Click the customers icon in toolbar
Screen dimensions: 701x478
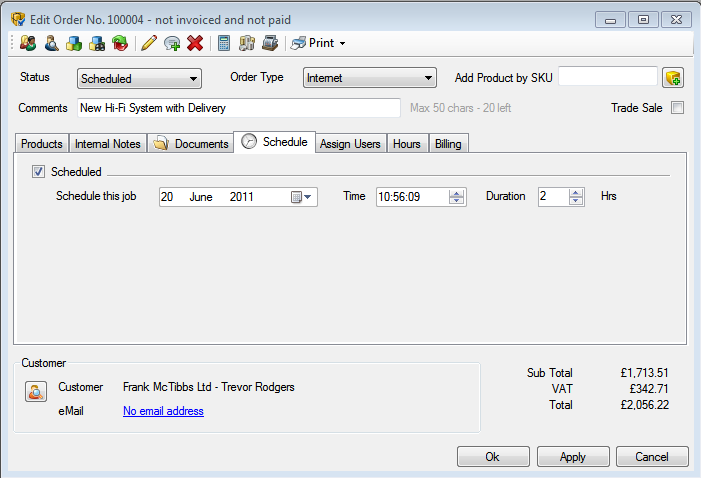coord(28,43)
